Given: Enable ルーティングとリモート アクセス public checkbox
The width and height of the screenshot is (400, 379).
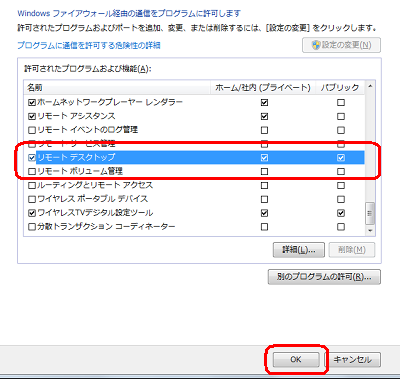Looking at the screenshot, I should click(341, 185).
